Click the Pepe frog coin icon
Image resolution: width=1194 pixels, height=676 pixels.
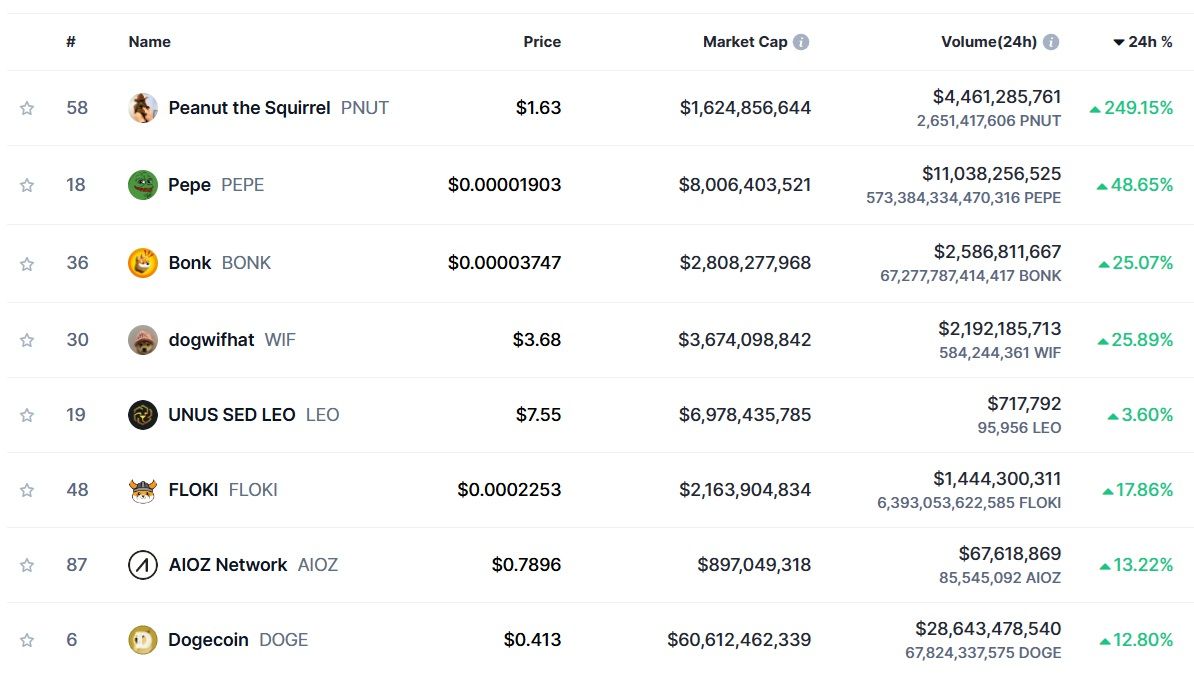143,185
